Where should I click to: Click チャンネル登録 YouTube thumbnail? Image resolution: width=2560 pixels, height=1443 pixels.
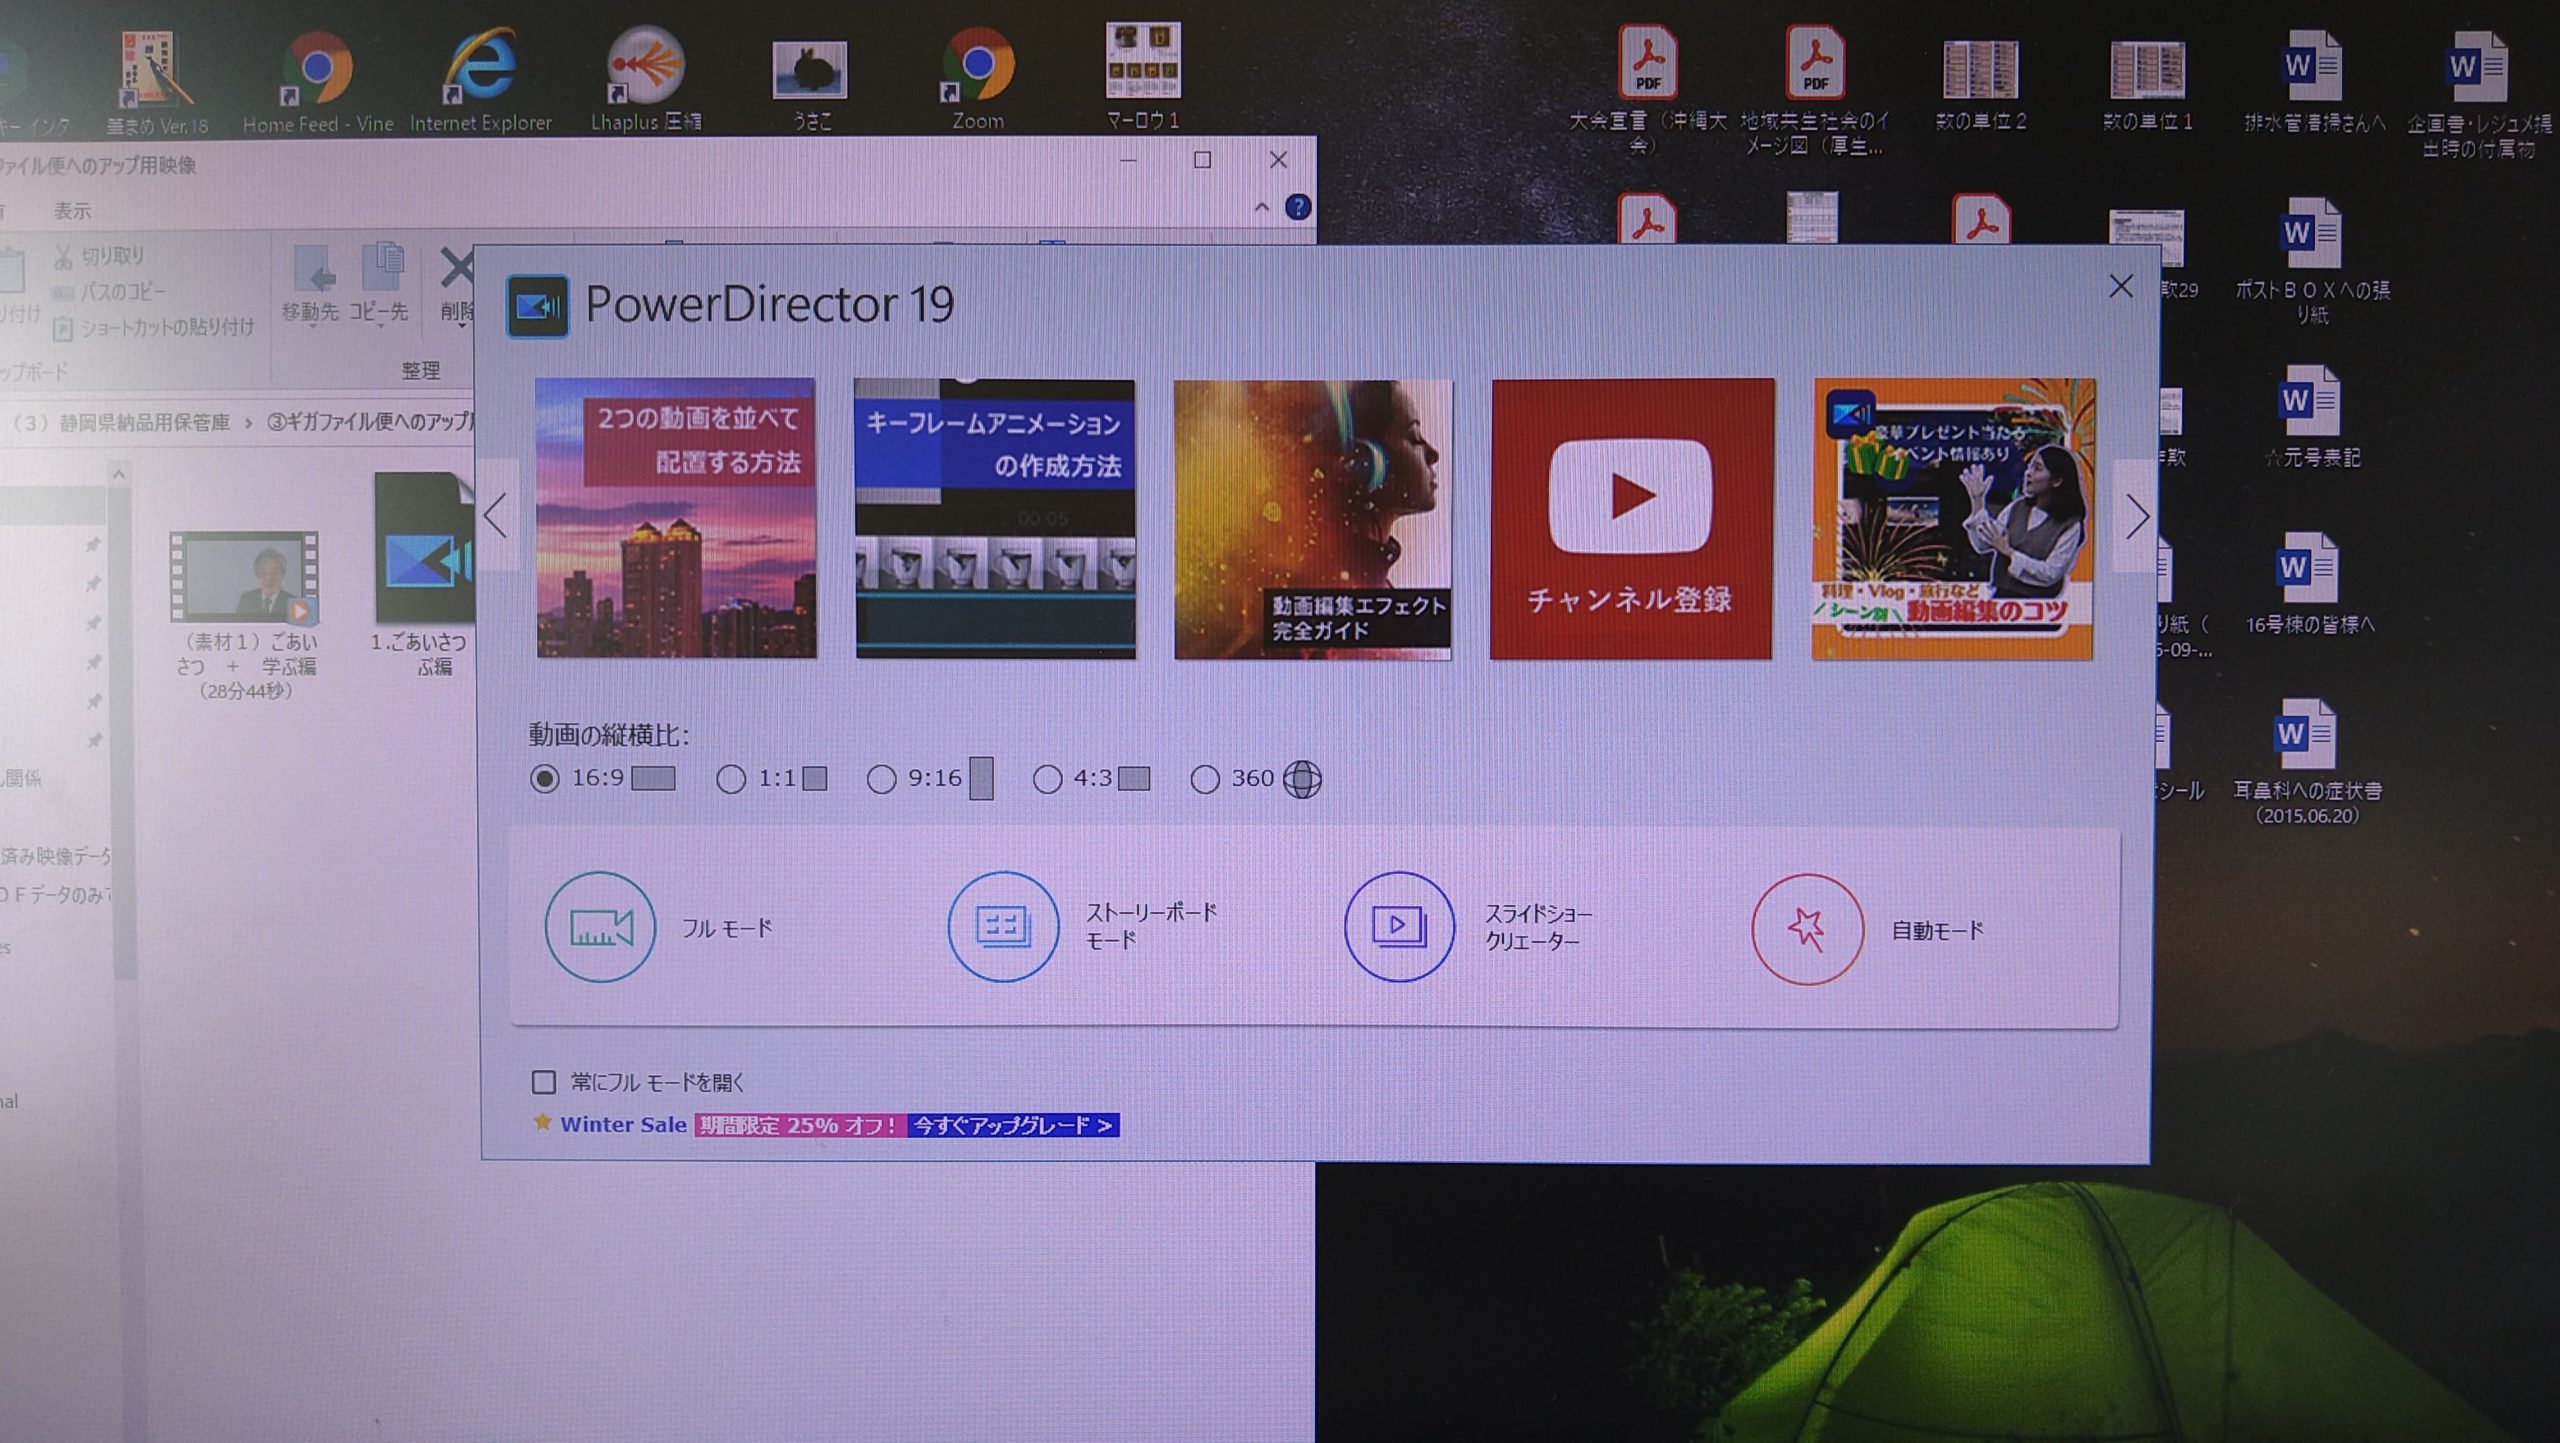point(1631,519)
